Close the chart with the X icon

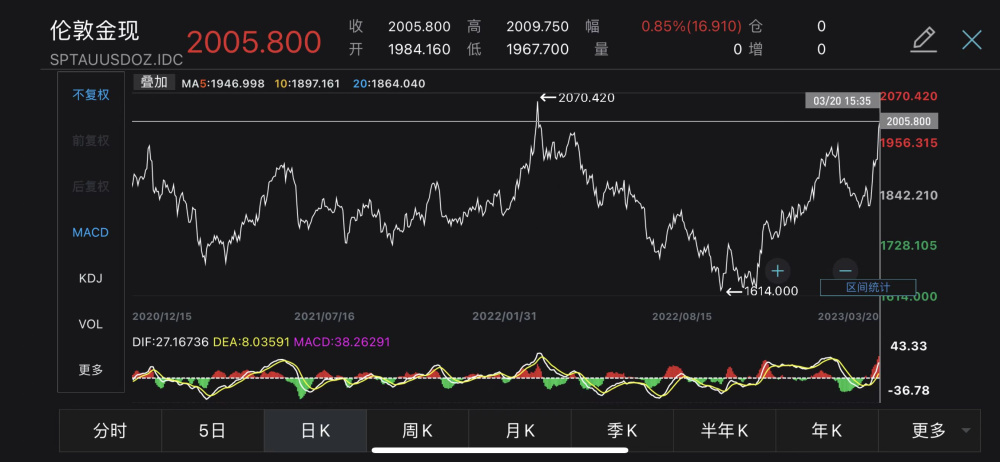tap(972, 40)
